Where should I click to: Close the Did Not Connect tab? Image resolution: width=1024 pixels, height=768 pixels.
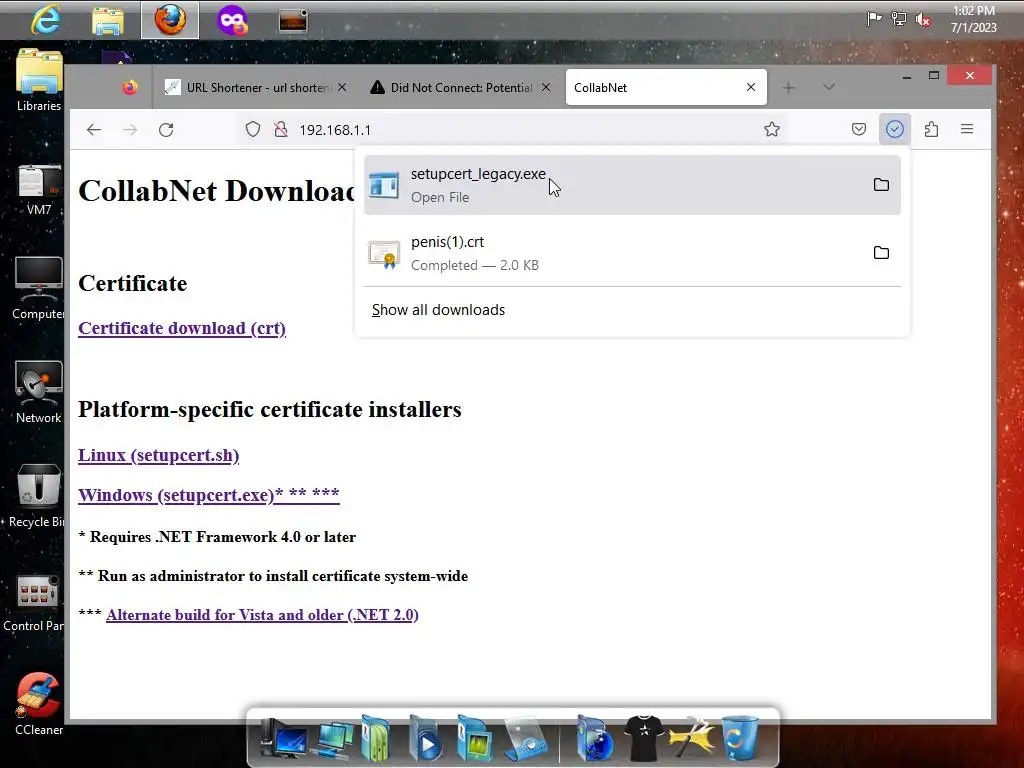pyautogui.click(x=546, y=88)
